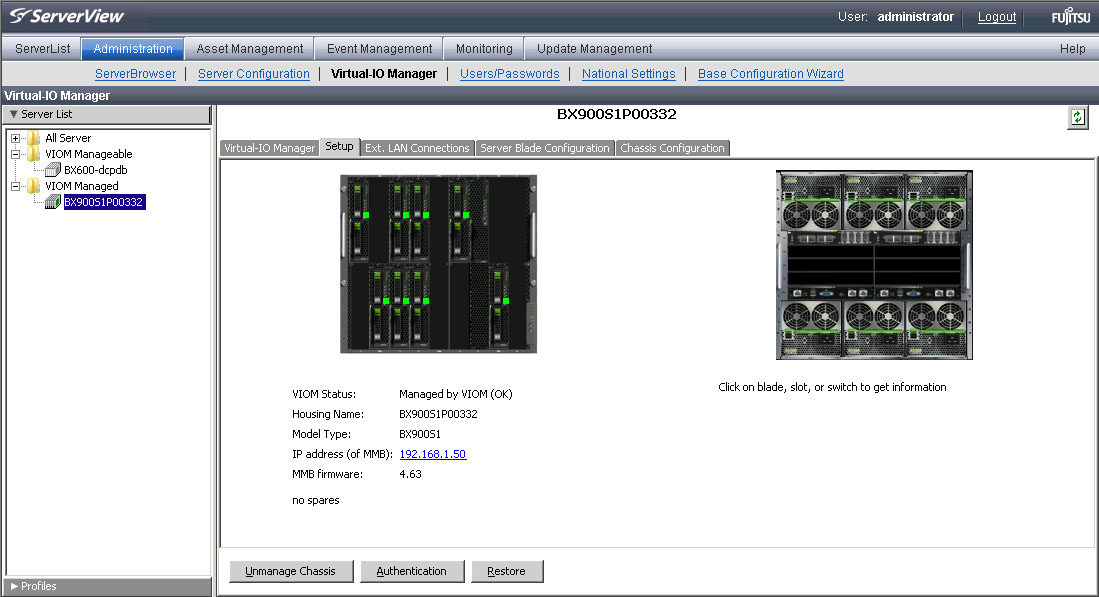This screenshot has width=1099, height=597.
Task: Collapse the VIOM Managed tree node
Action: pos(15,186)
